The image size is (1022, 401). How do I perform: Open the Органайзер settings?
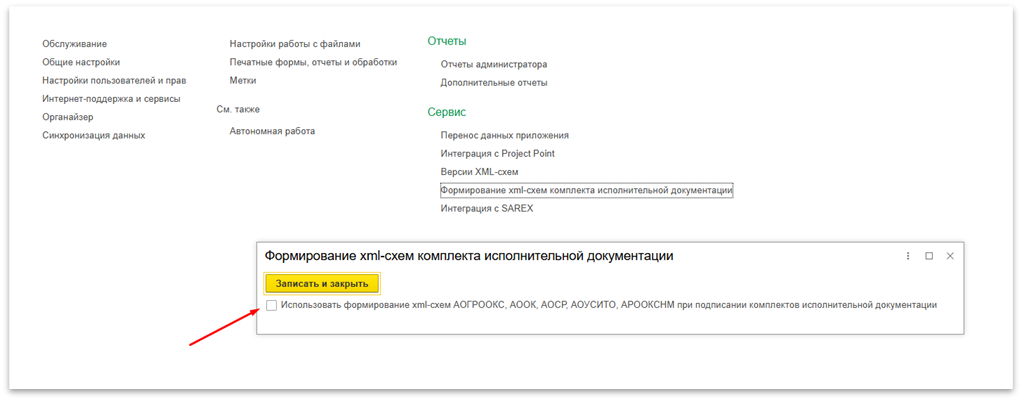point(68,117)
